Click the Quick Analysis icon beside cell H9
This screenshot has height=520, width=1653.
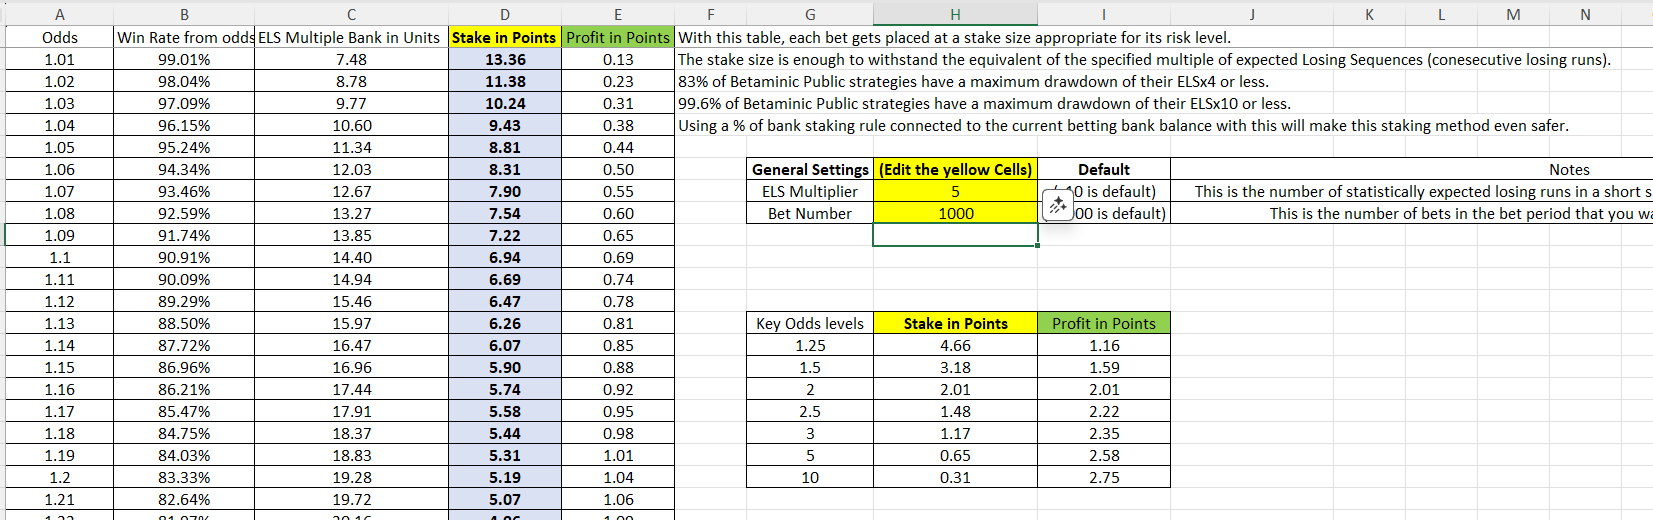tap(1057, 205)
